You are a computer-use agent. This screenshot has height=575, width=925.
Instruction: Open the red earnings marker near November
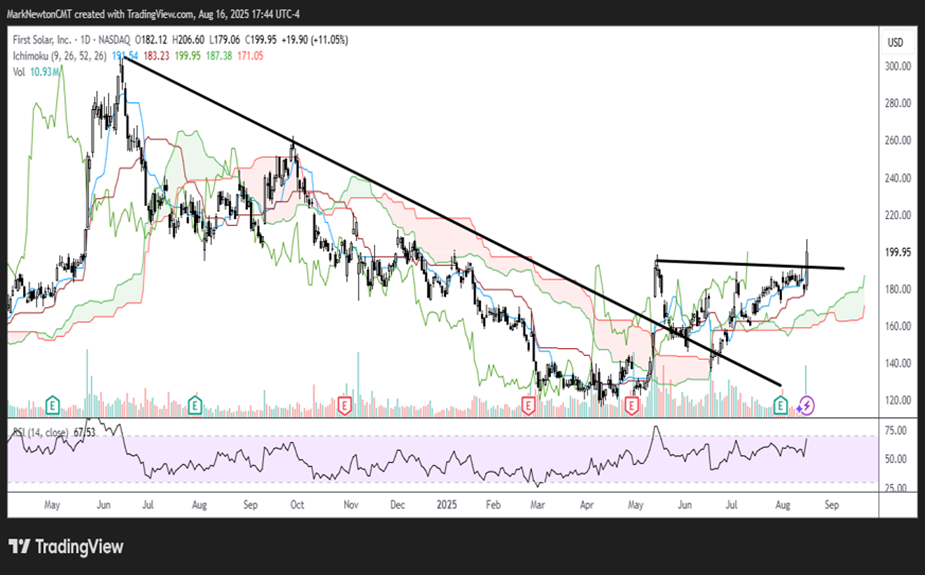[x=344, y=405]
